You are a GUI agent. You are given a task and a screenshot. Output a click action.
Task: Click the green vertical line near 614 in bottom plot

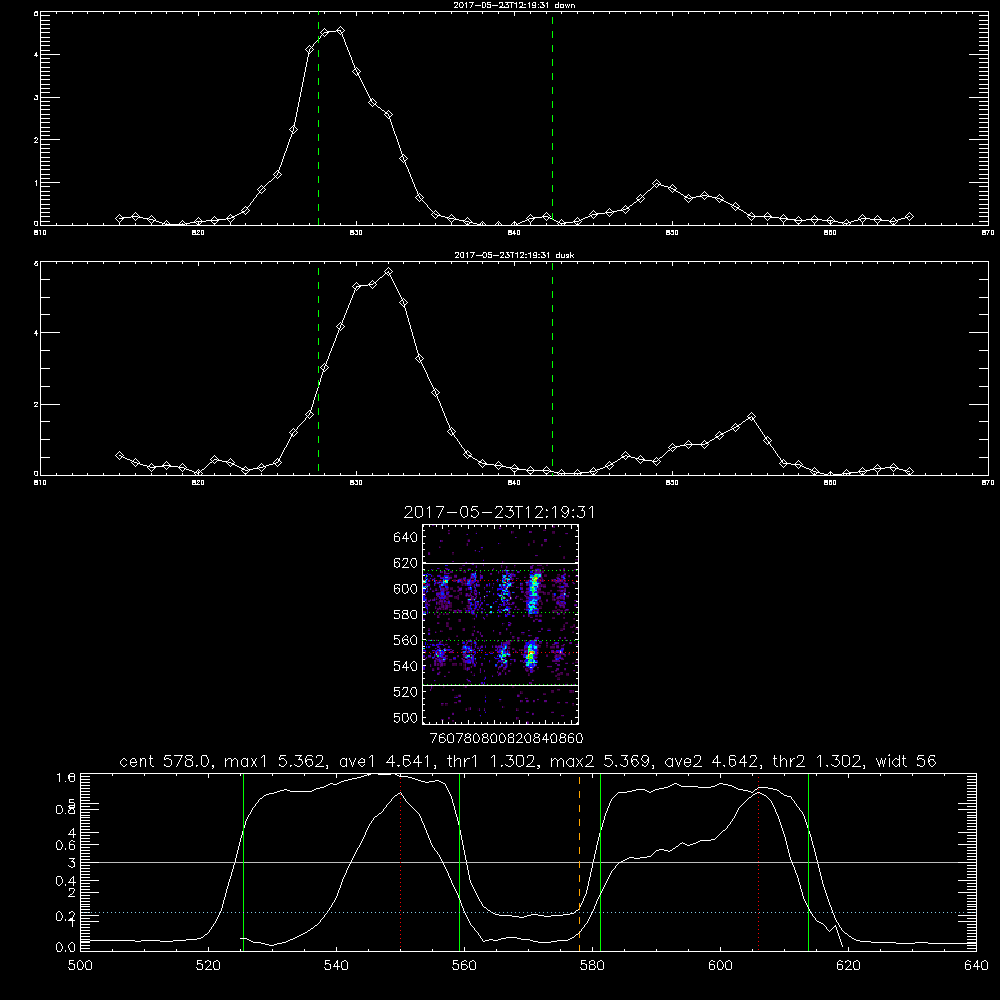(808, 862)
